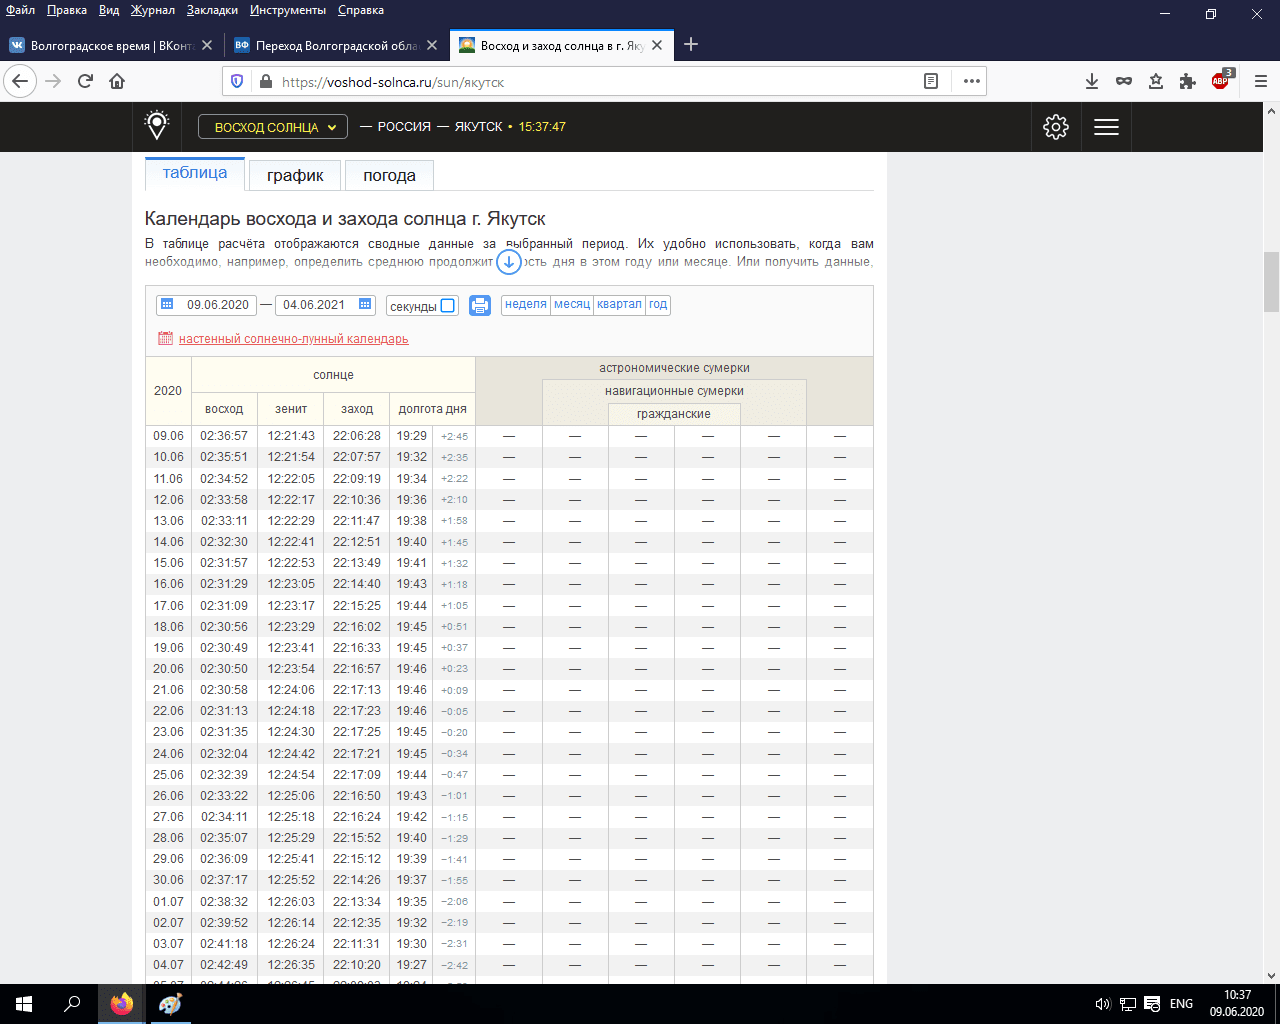The image size is (1280, 1024).
Task: Open настенный солнечно-лунный календарь link
Action: (293, 339)
